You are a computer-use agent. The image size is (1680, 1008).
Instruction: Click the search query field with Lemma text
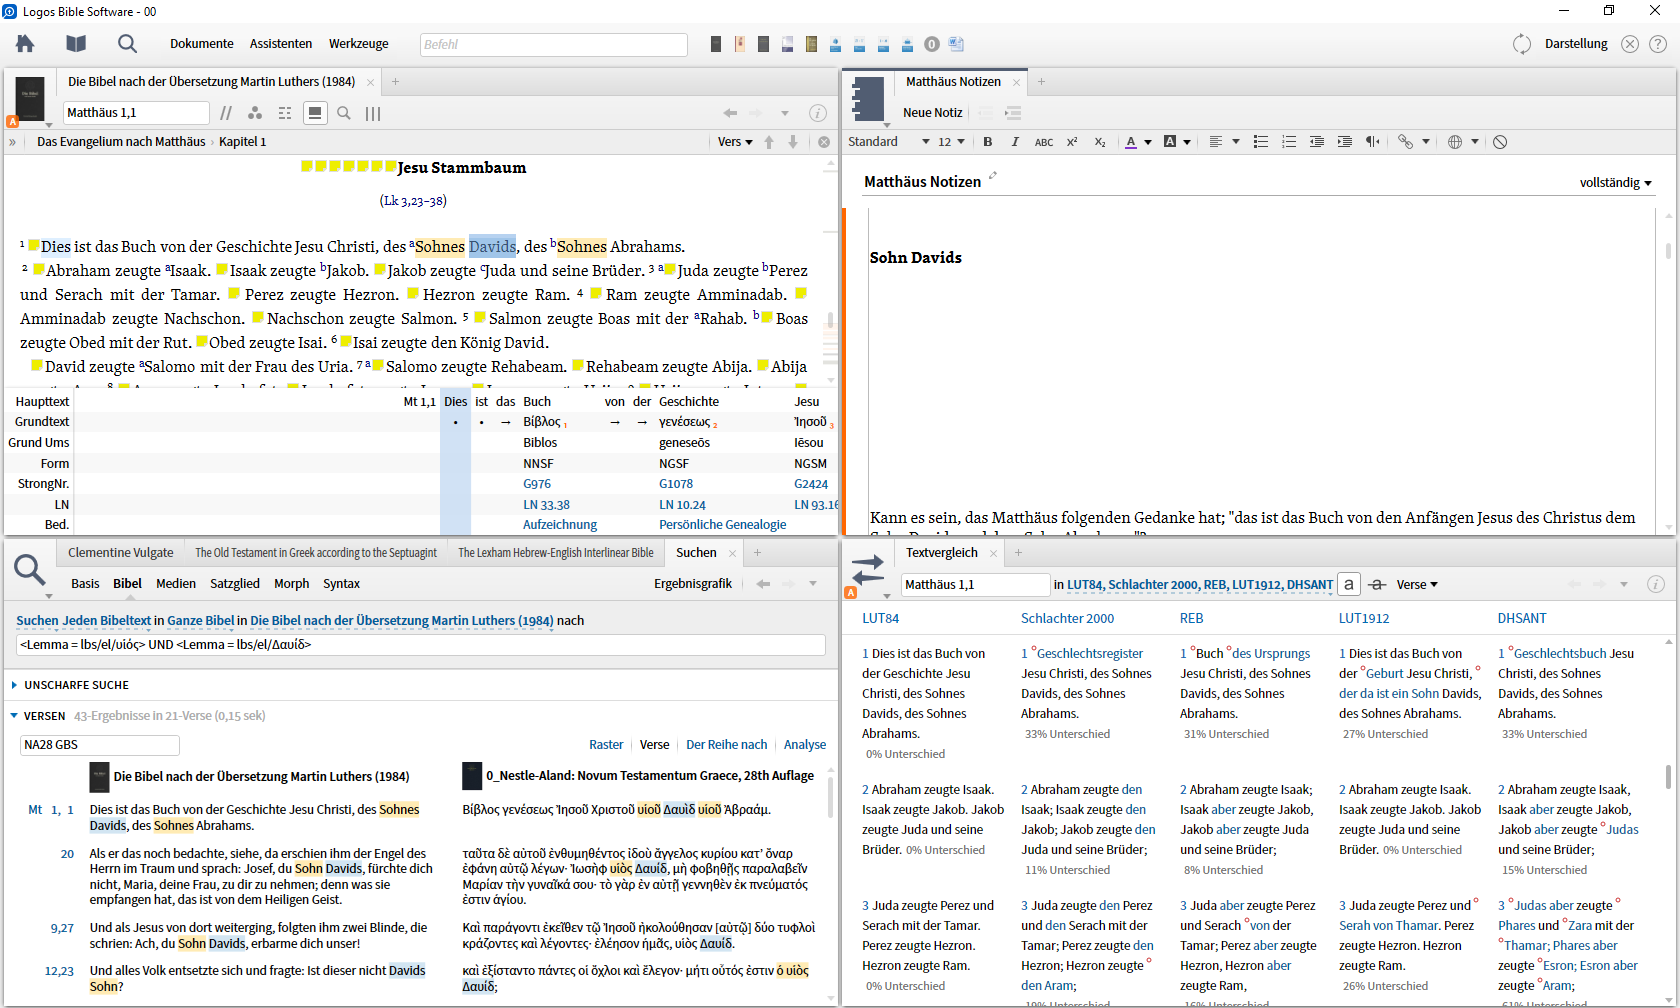pyautogui.click(x=421, y=645)
